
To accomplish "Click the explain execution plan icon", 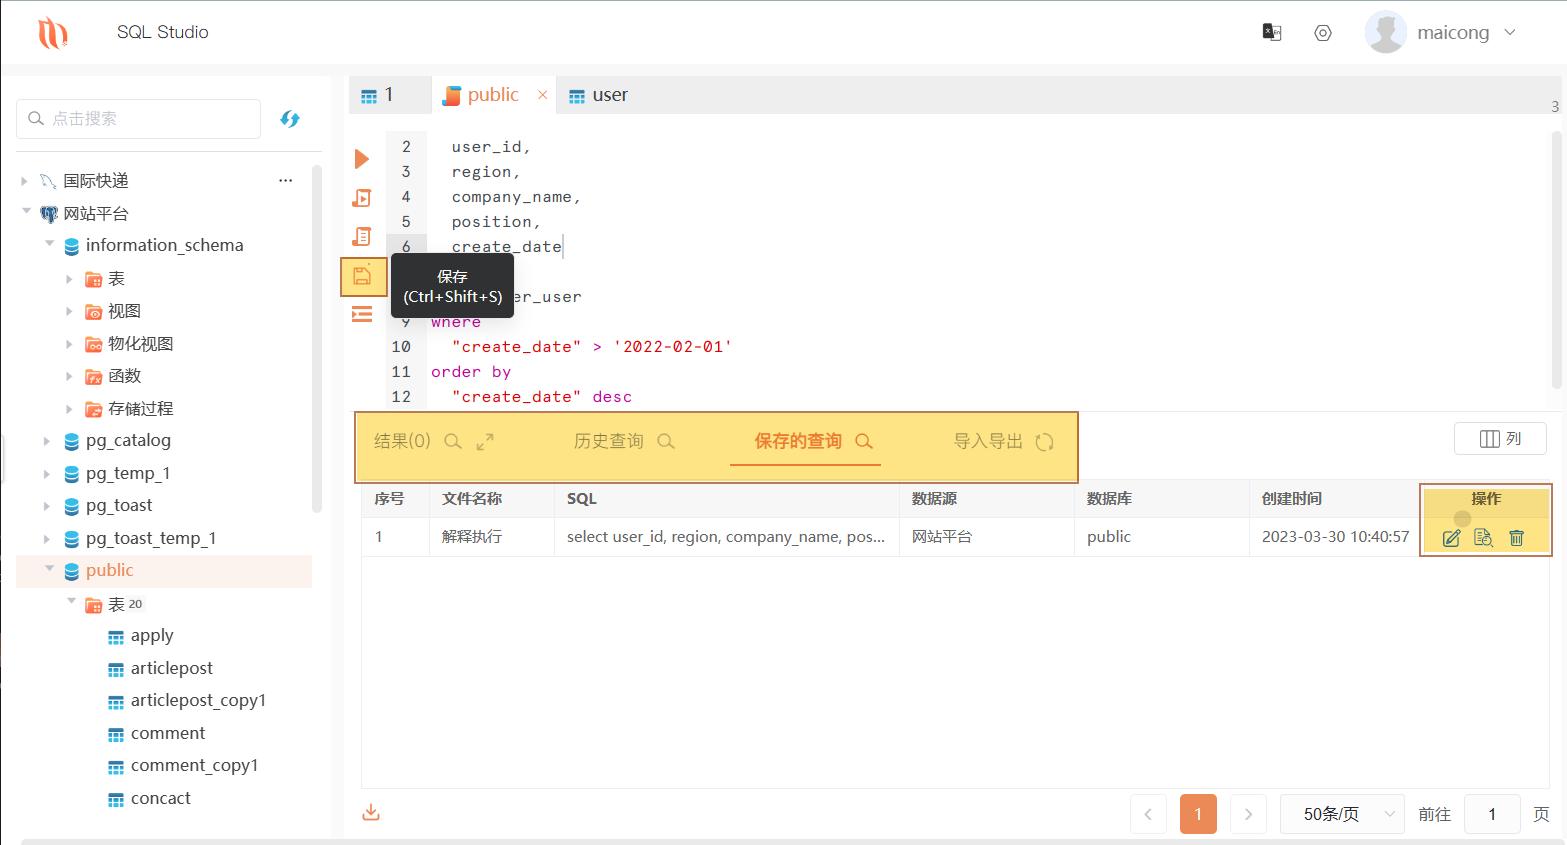I will (362, 236).
